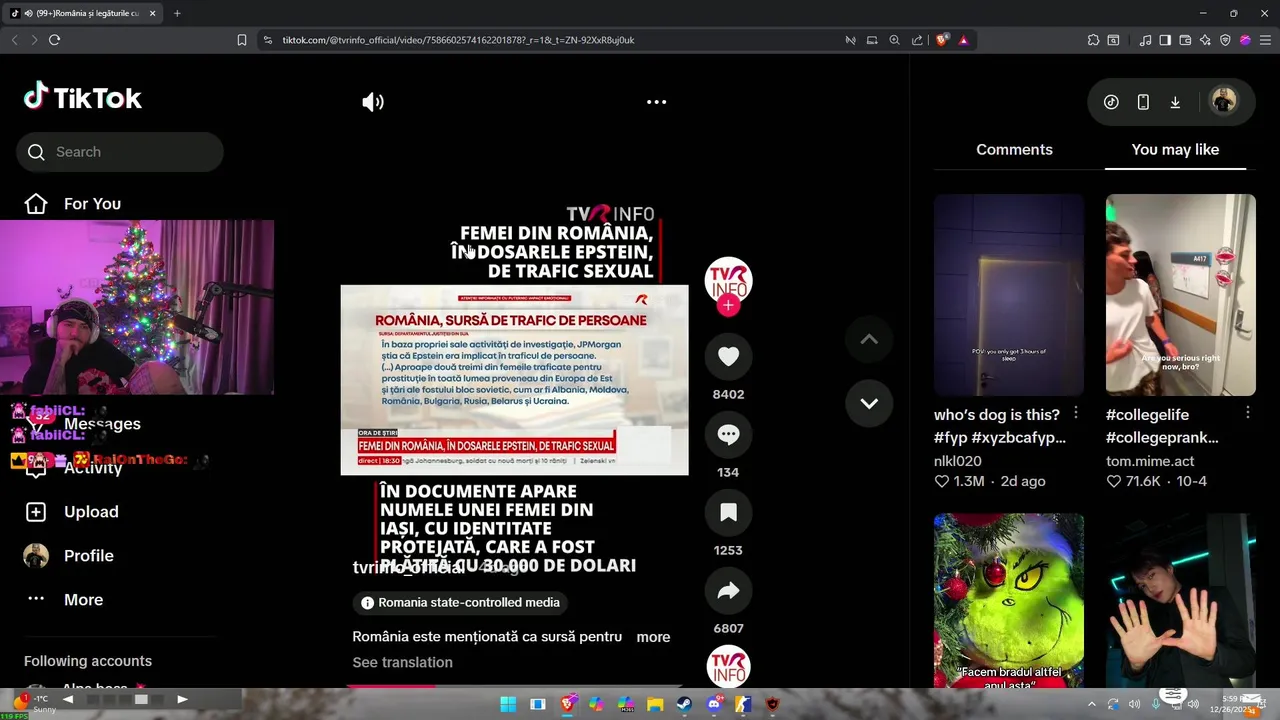Open the tom.mime.act author link
1280x720 pixels.
pyautogui.click(x=1149, y=461)
